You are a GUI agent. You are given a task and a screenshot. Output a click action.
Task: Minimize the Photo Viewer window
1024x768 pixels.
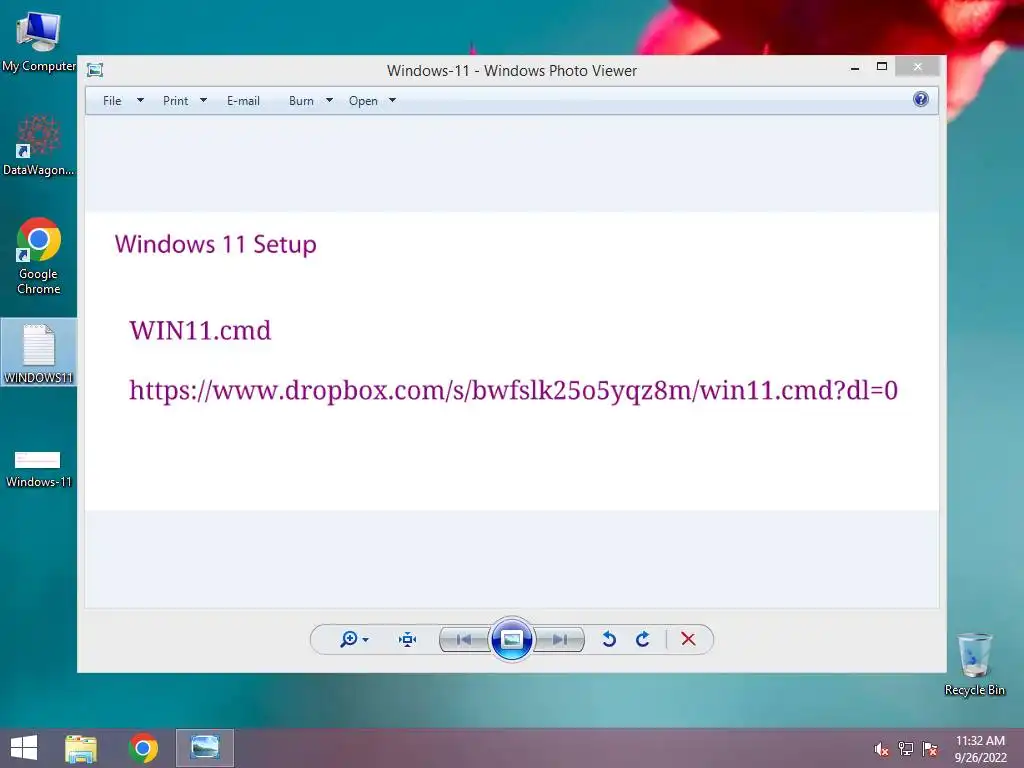[x=855, y=67]
